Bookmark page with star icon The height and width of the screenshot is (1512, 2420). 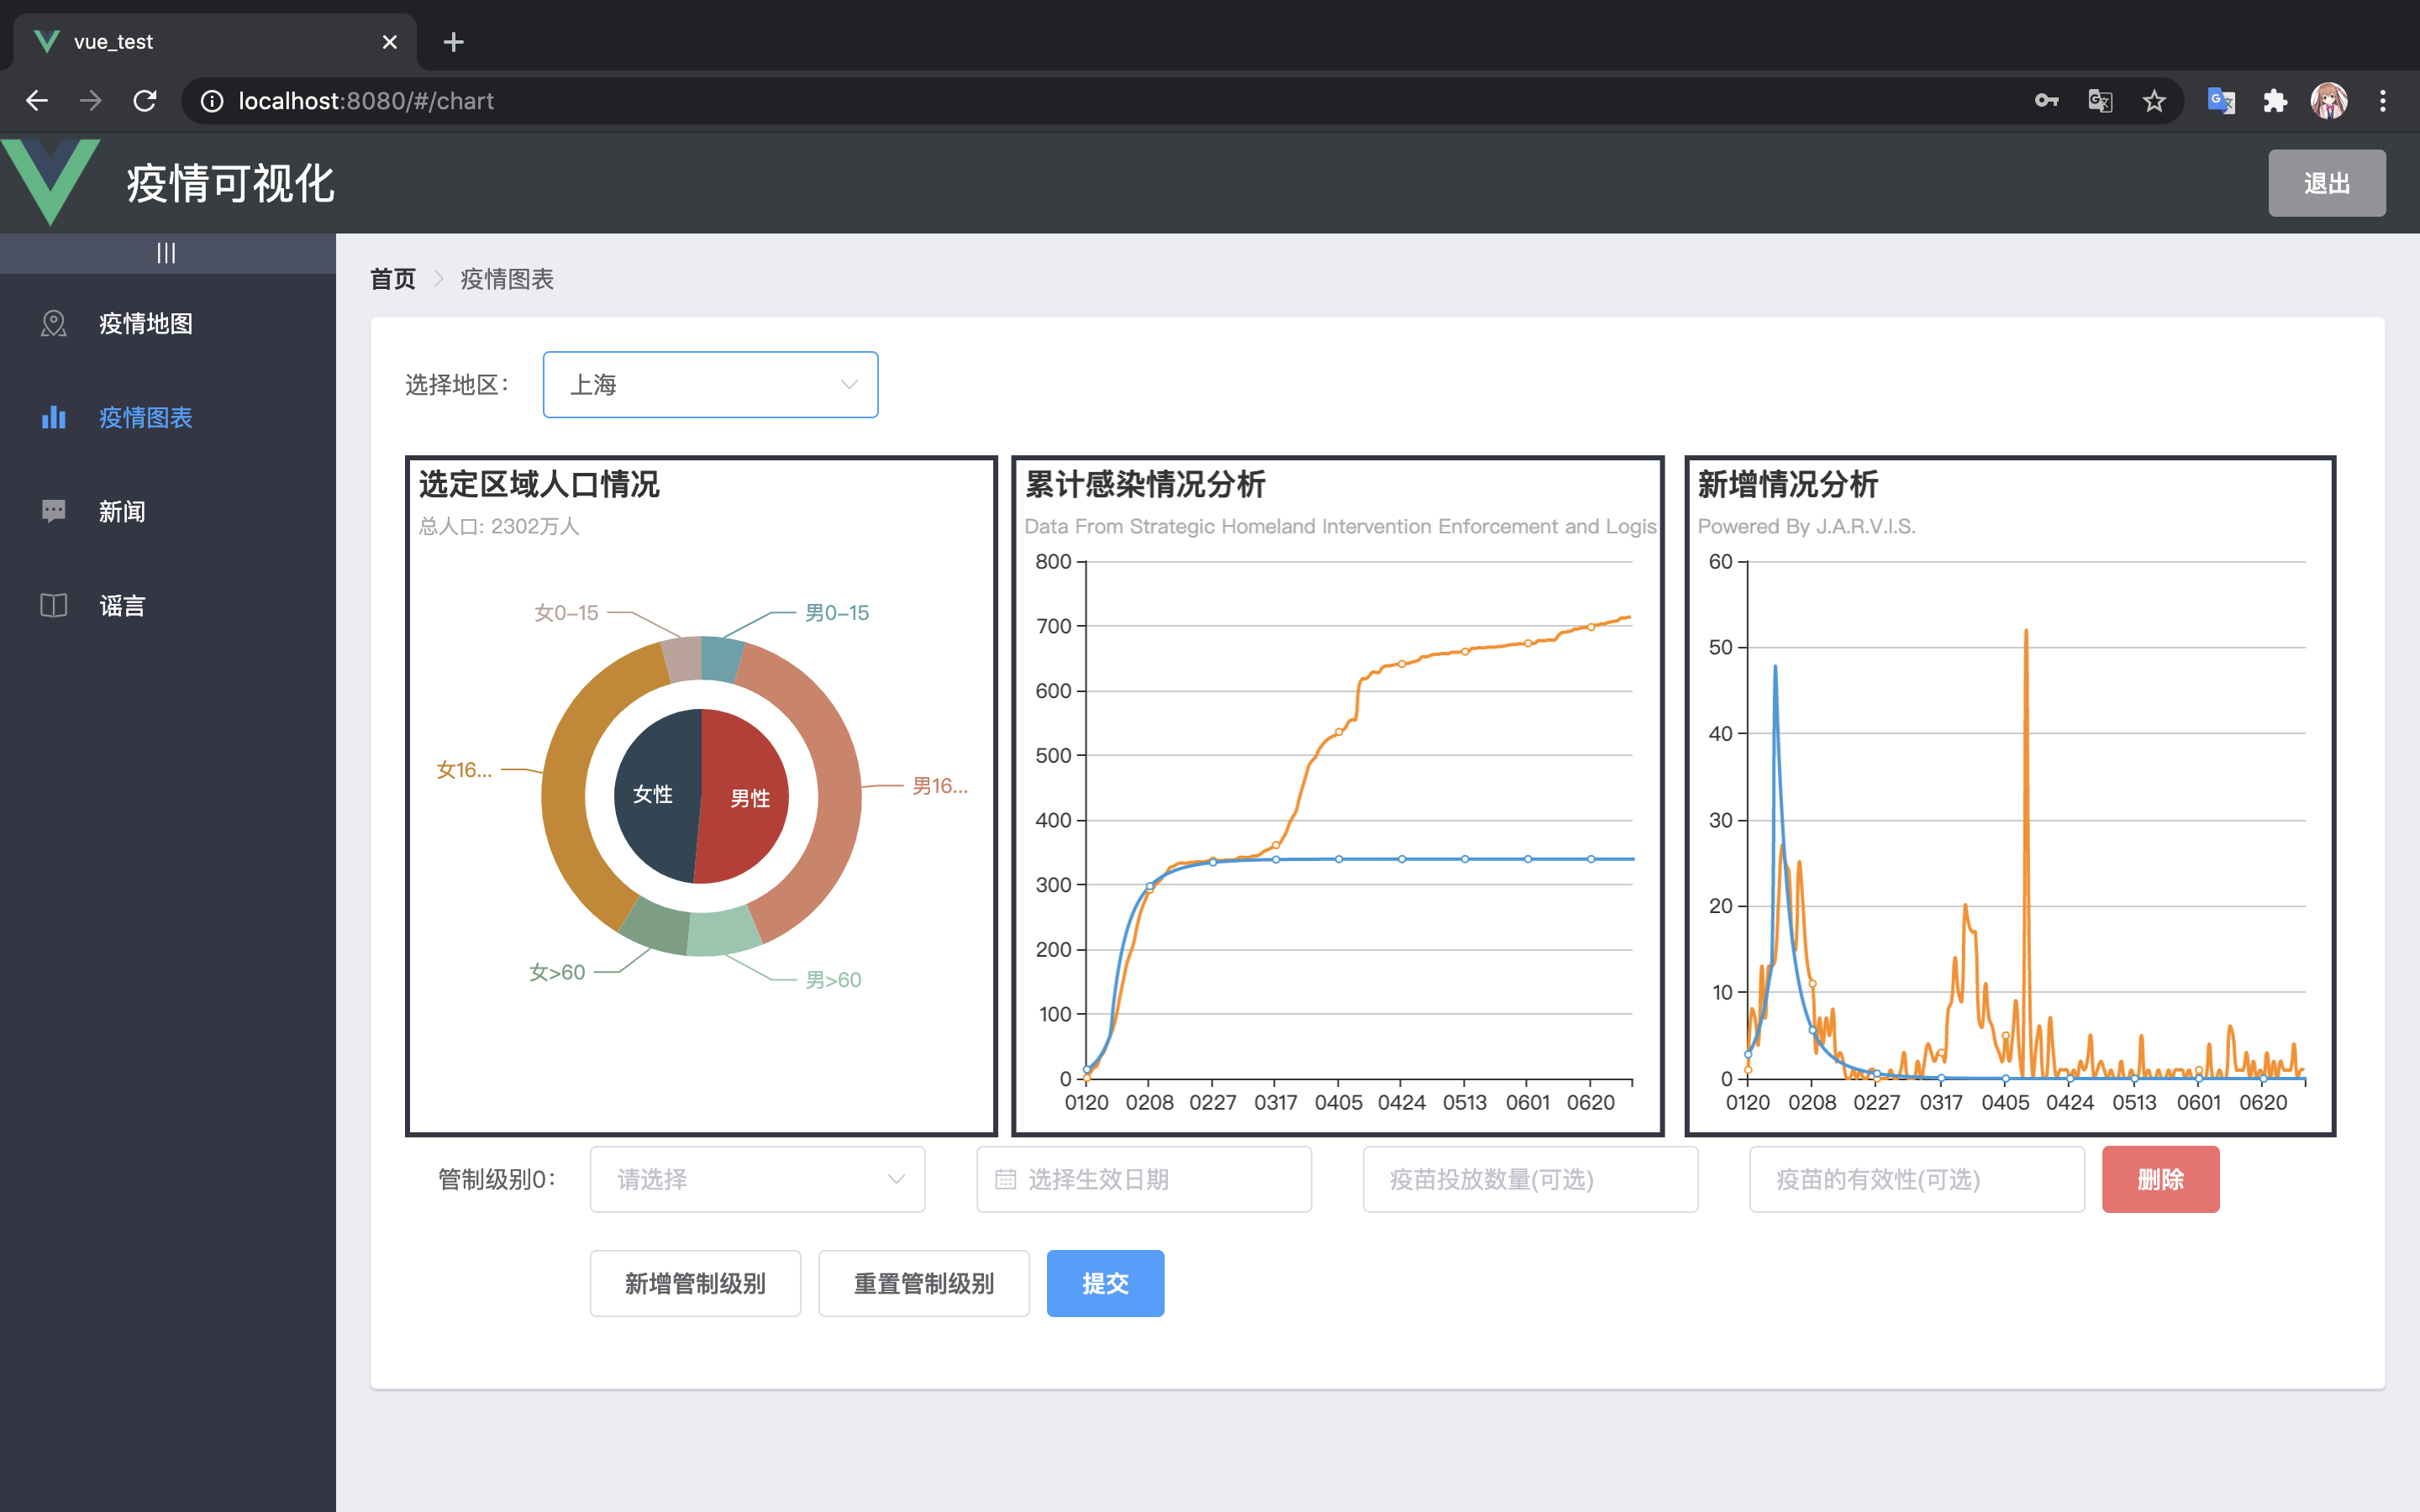(2154, 101)
